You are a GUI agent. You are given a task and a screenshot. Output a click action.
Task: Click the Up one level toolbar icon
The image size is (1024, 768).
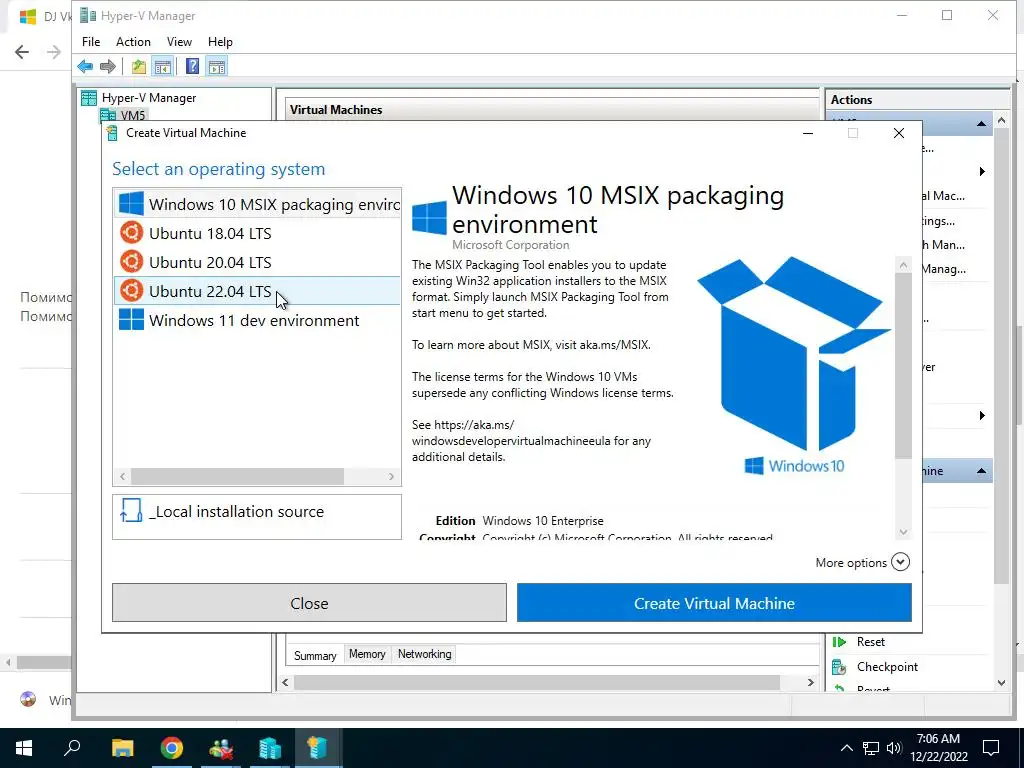tap(138, 67)
